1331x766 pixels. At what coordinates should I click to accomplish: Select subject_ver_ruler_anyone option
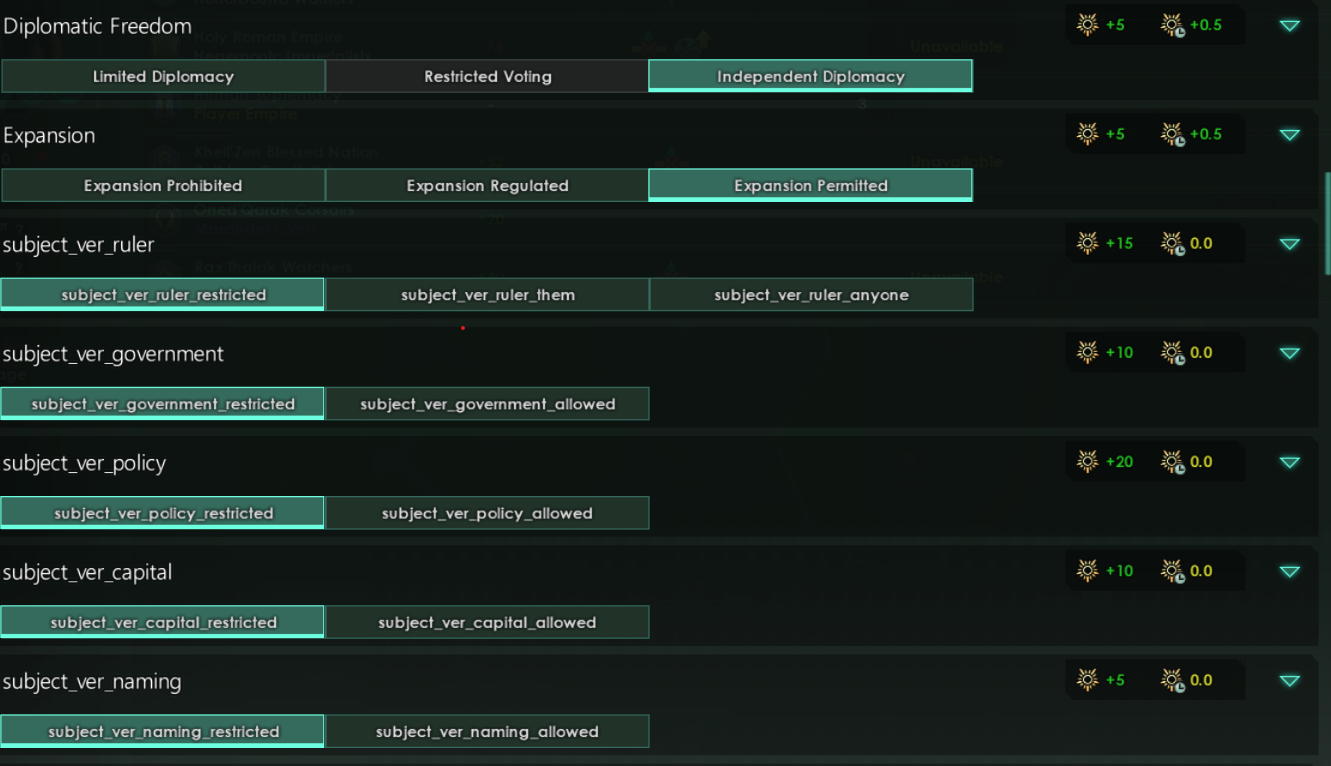pos(811,294)
